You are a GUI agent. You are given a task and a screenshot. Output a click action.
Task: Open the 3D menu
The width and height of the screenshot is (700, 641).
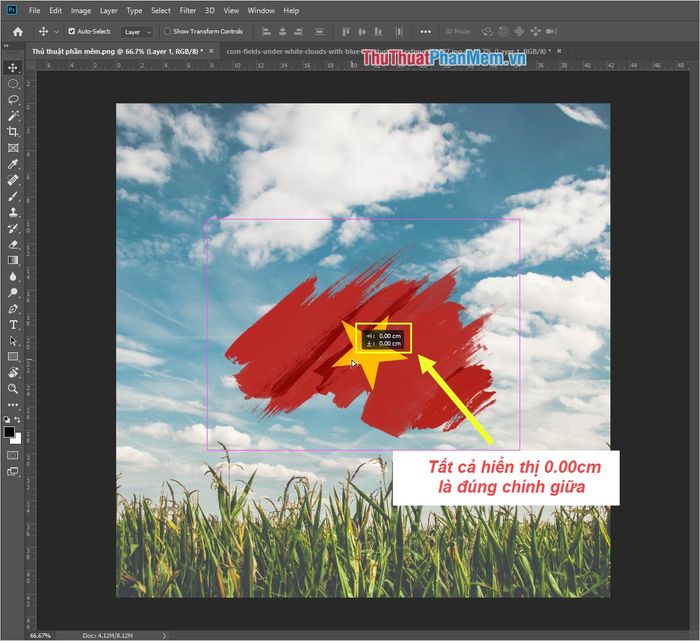(209, 10)
